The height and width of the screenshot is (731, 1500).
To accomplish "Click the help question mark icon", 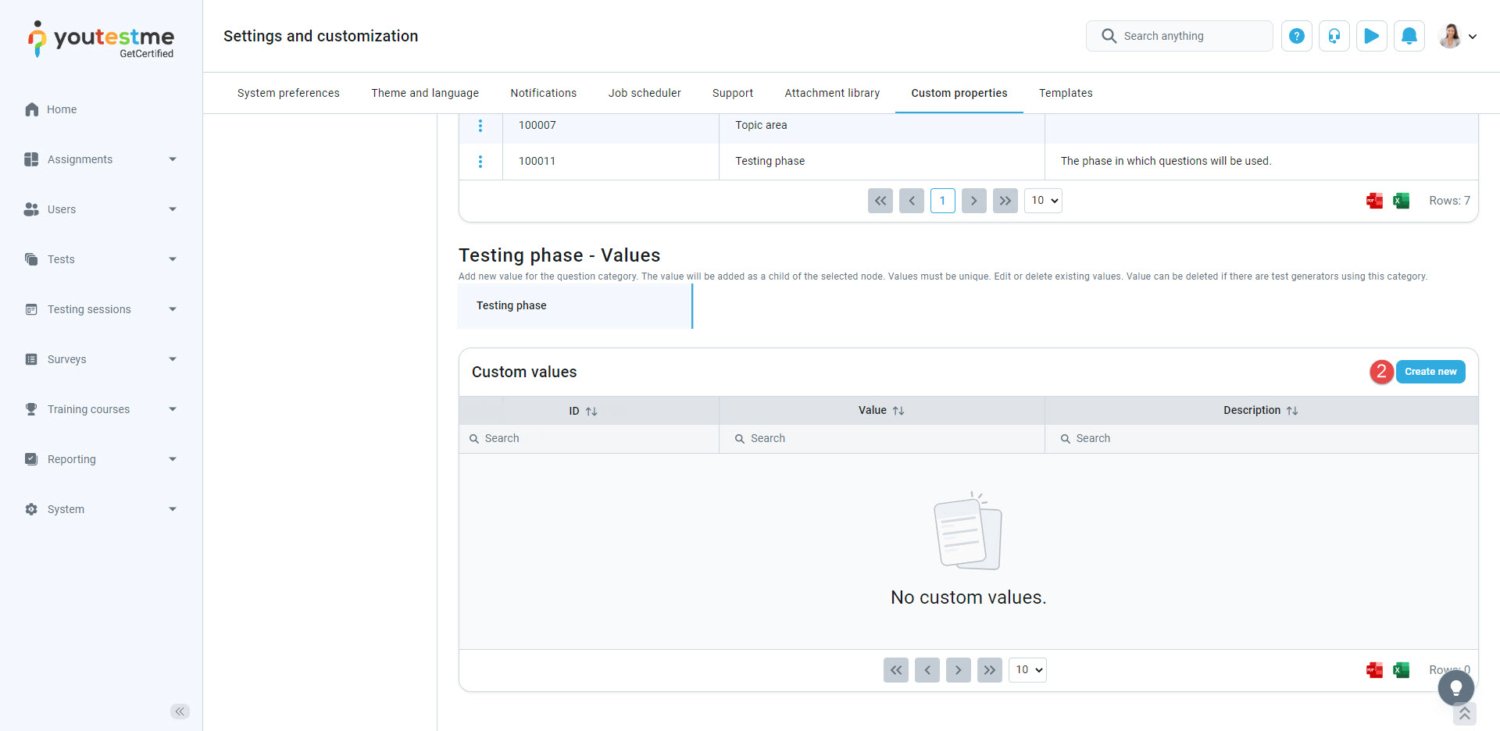I will 1296,36.
